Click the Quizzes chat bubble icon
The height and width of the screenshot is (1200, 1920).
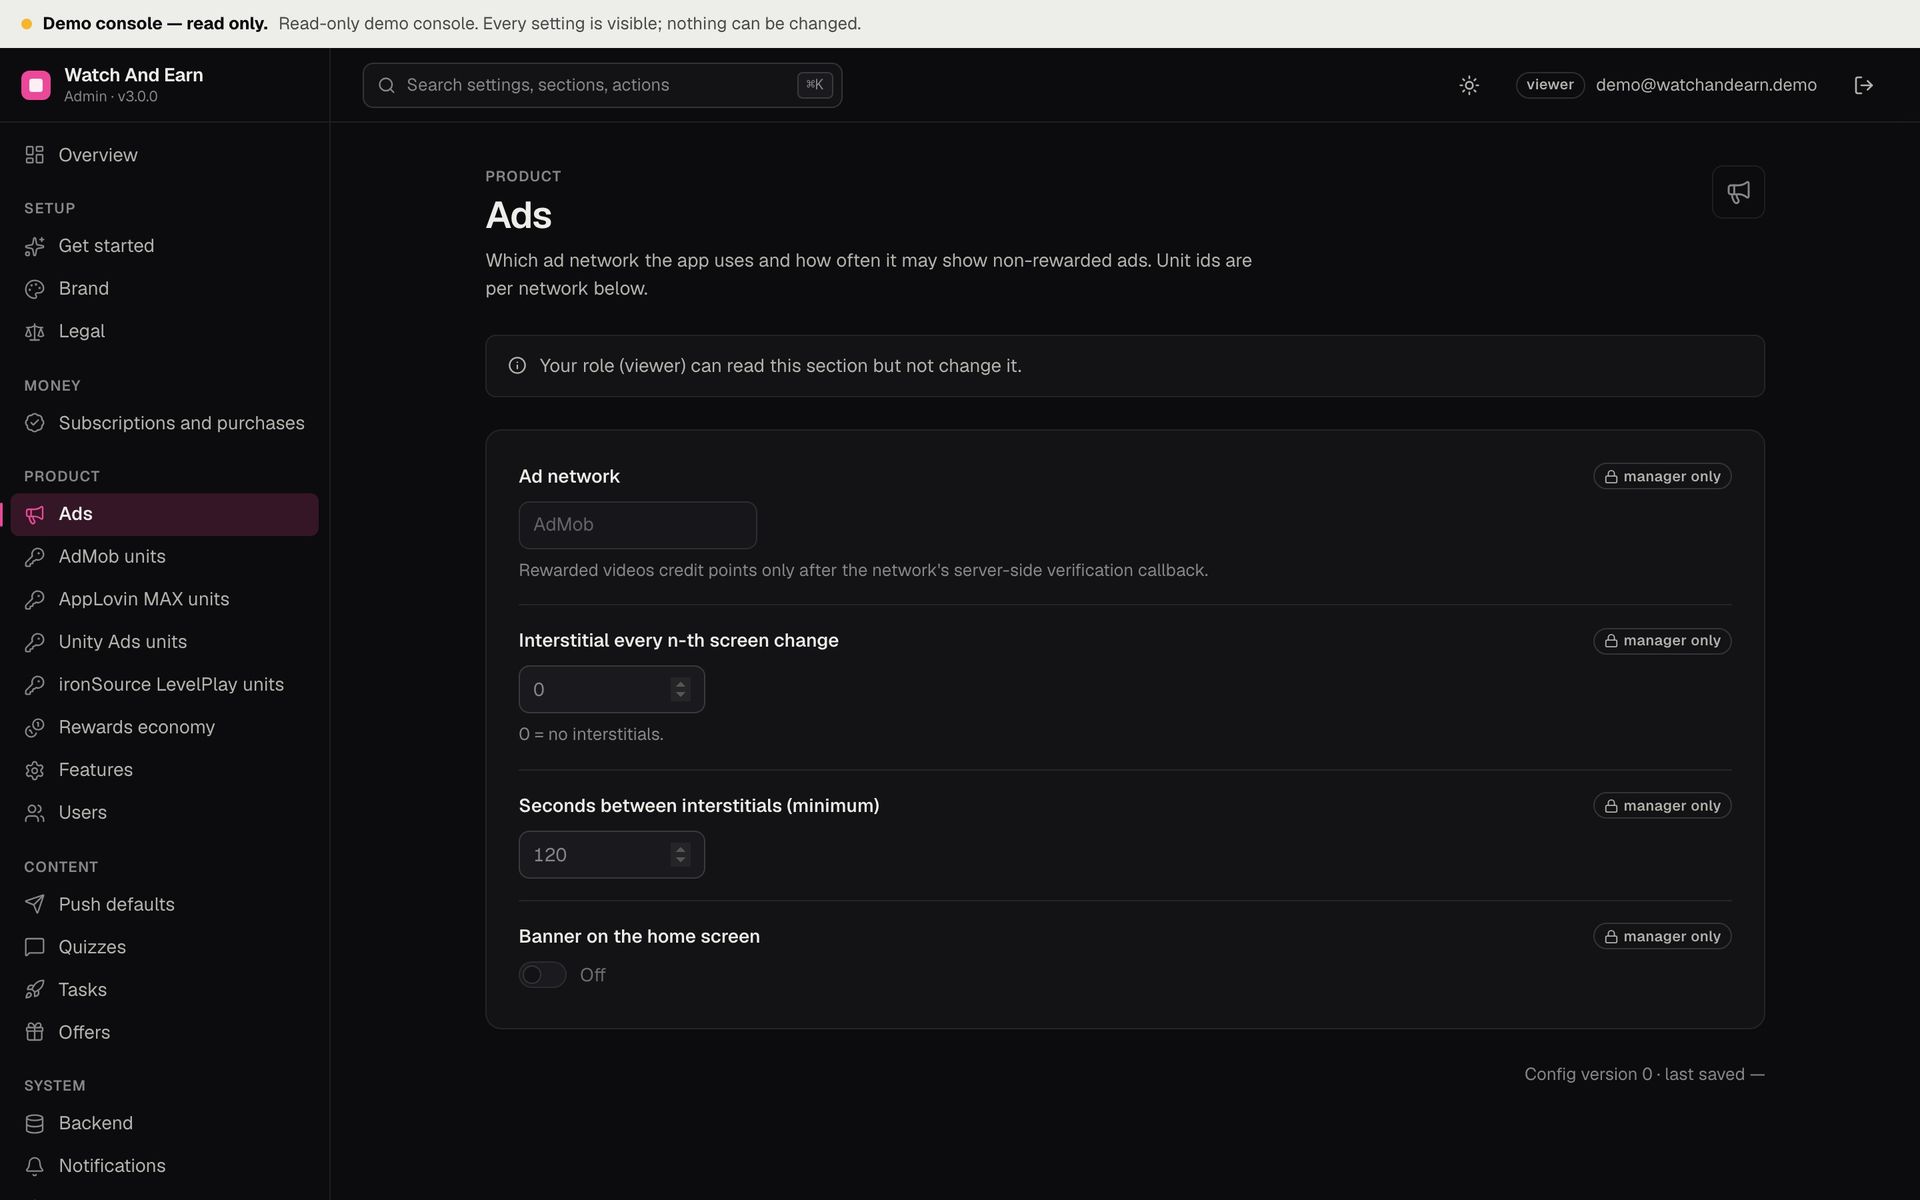tap(35, 947)
